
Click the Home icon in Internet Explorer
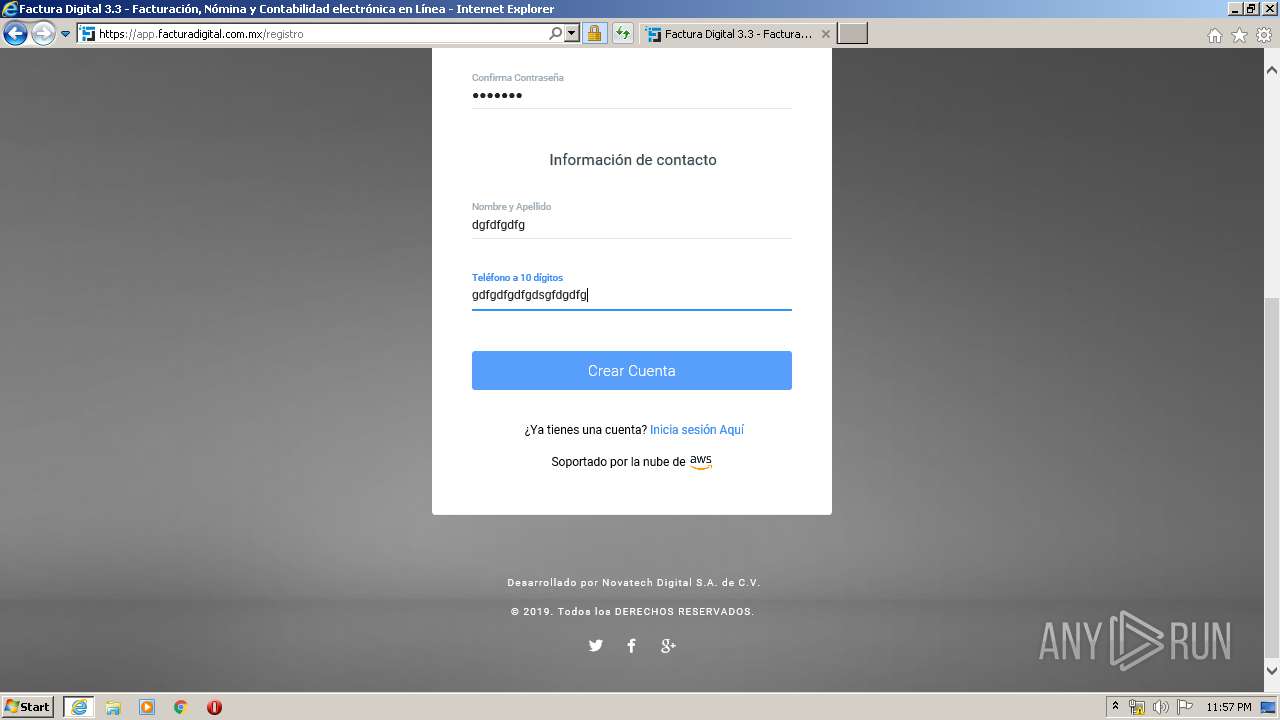point(1214,35)
